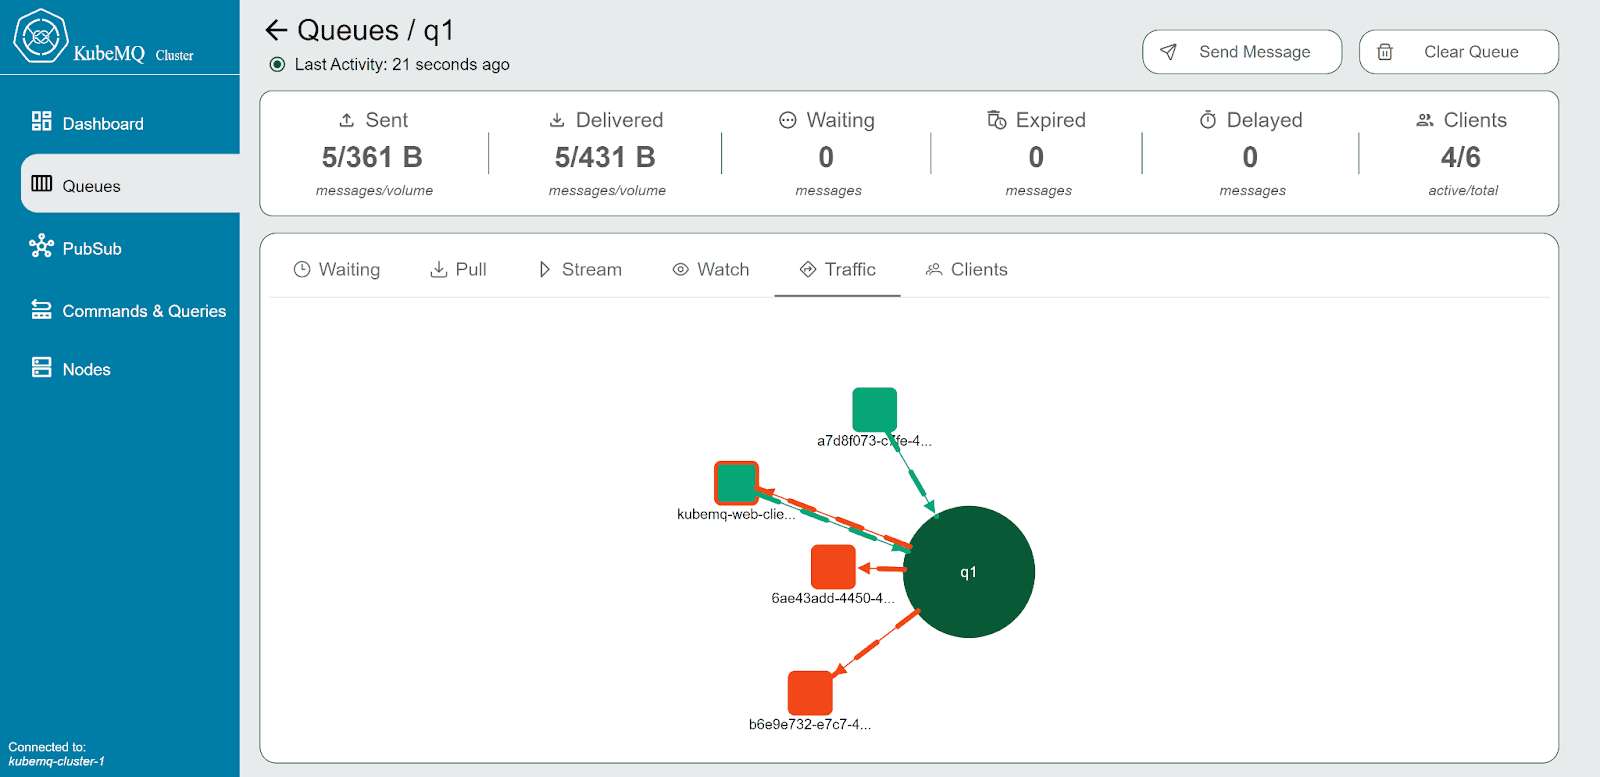Go back using the left arrow
This screenshot has width=1600, height=777.
276,30
